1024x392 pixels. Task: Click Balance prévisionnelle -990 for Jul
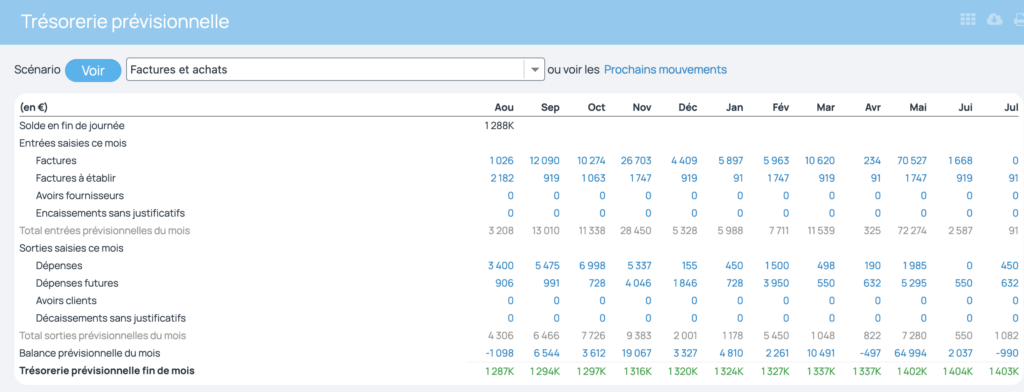[x=1006, y=353]
